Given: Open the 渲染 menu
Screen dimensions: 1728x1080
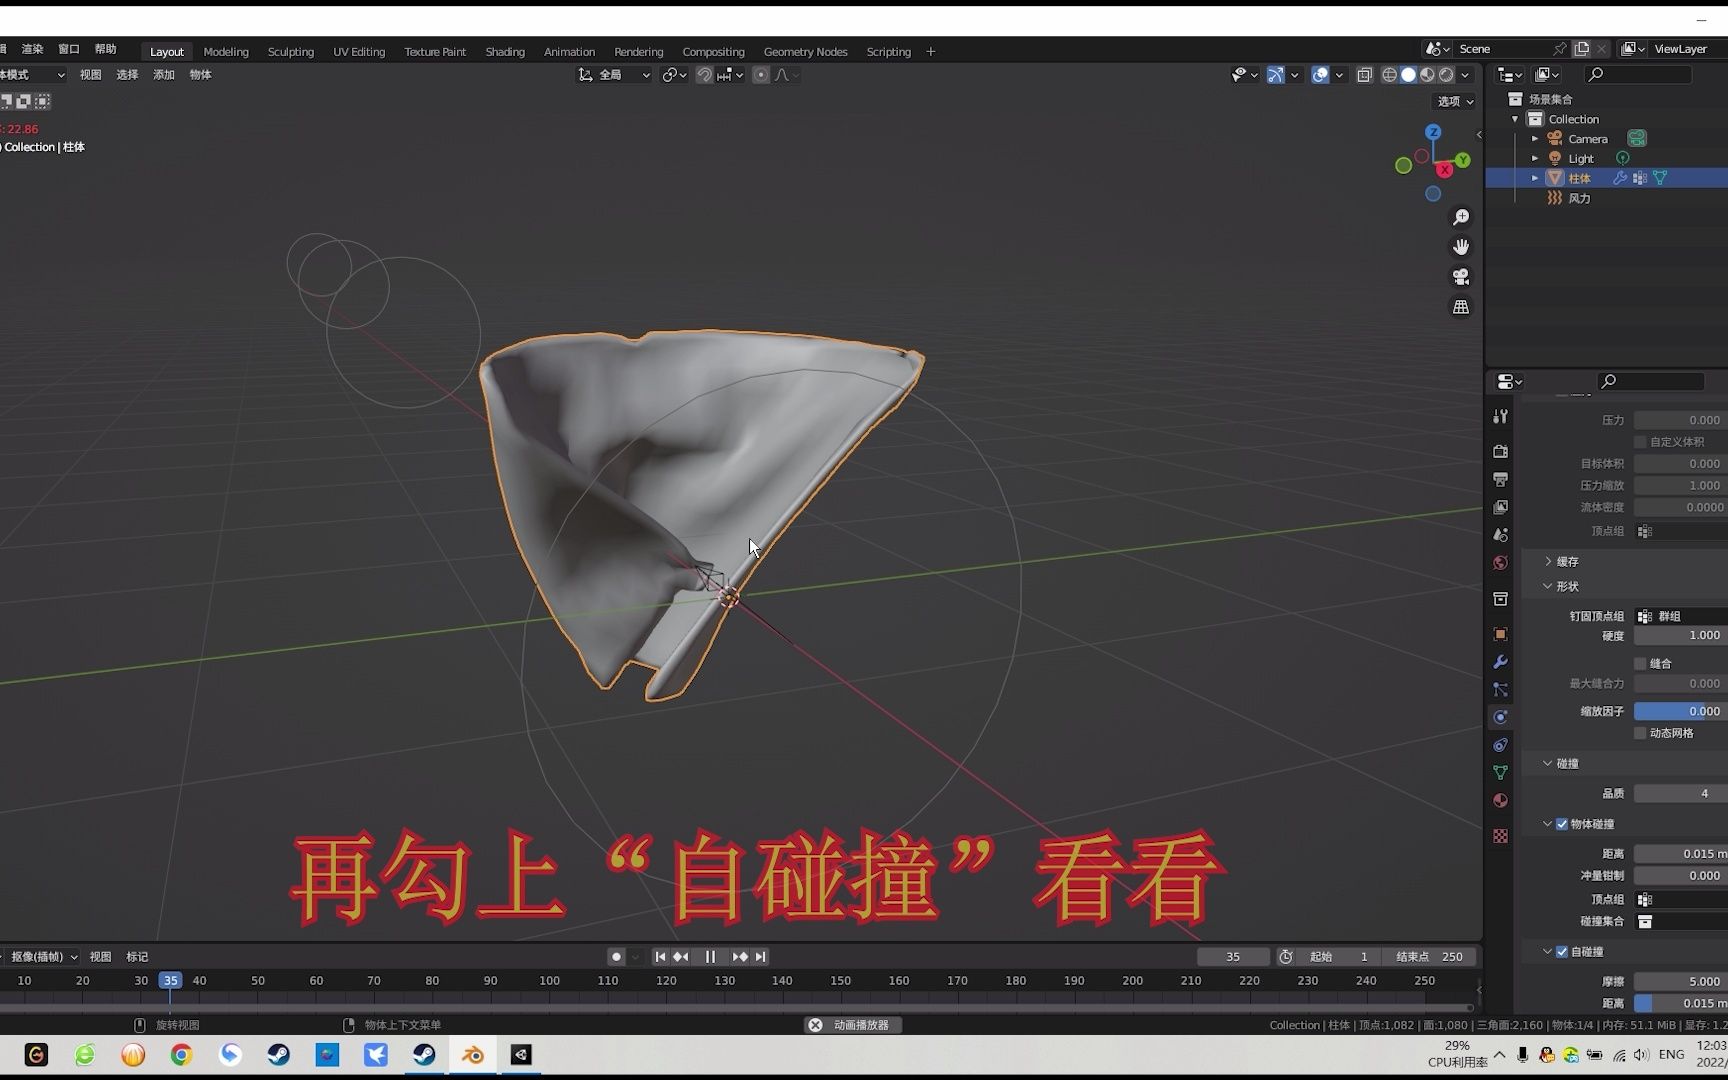Looking at the screenshot, I should click(x=32, y=48).
